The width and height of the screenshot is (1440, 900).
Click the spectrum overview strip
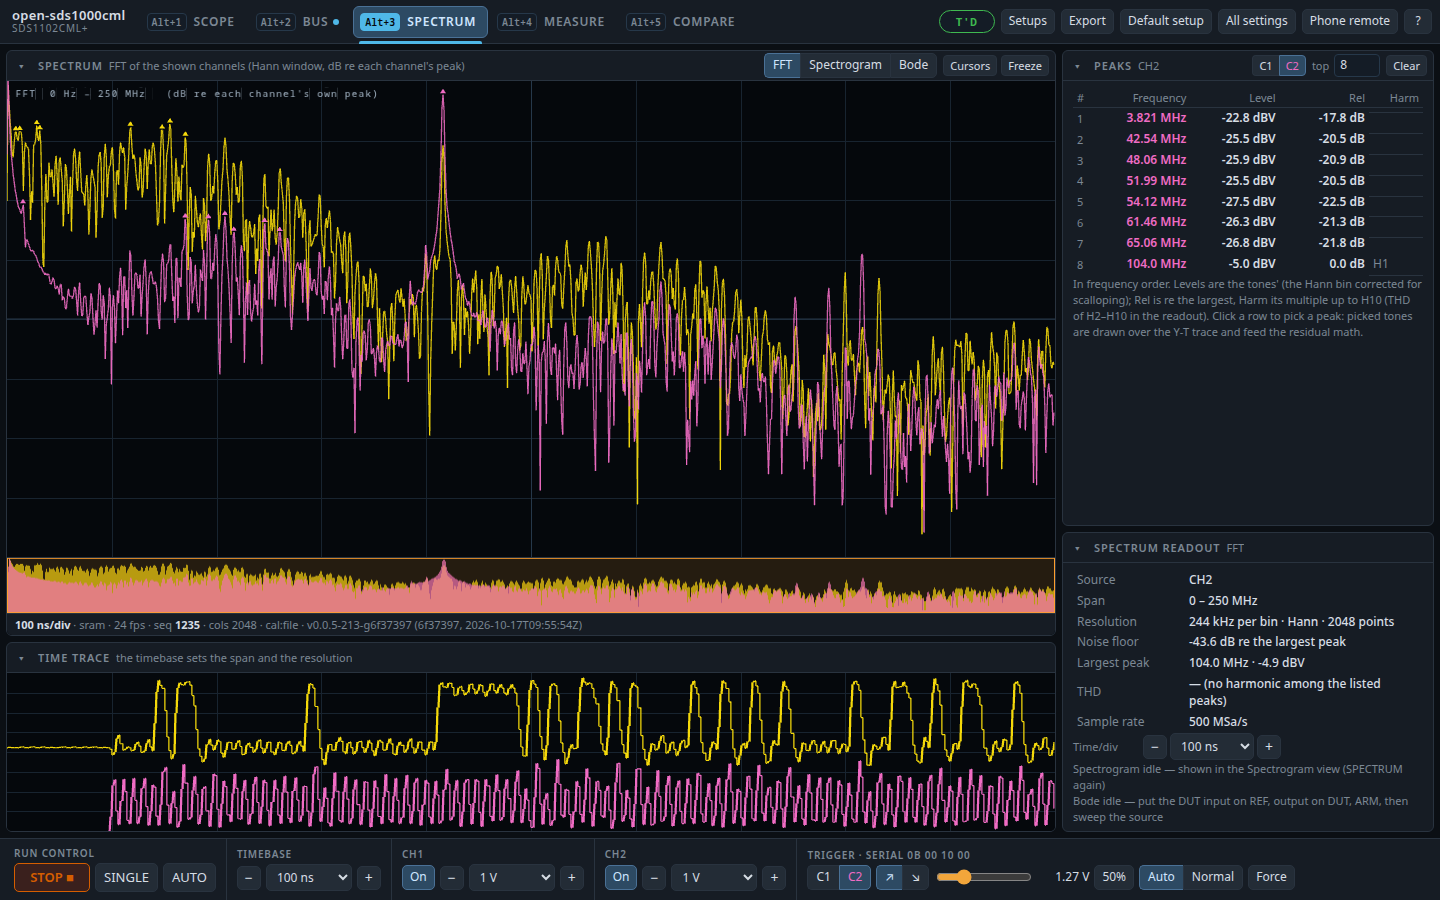[531, 585]
